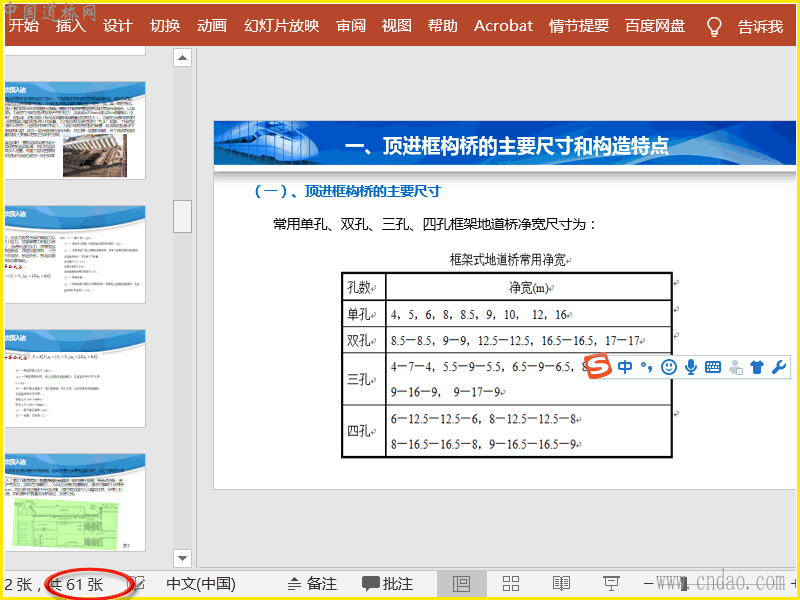Click the slide title 一、顶进框构桥的主要尺寸和构造特点
Screen dimensions: 800x600
click(507, 146)
